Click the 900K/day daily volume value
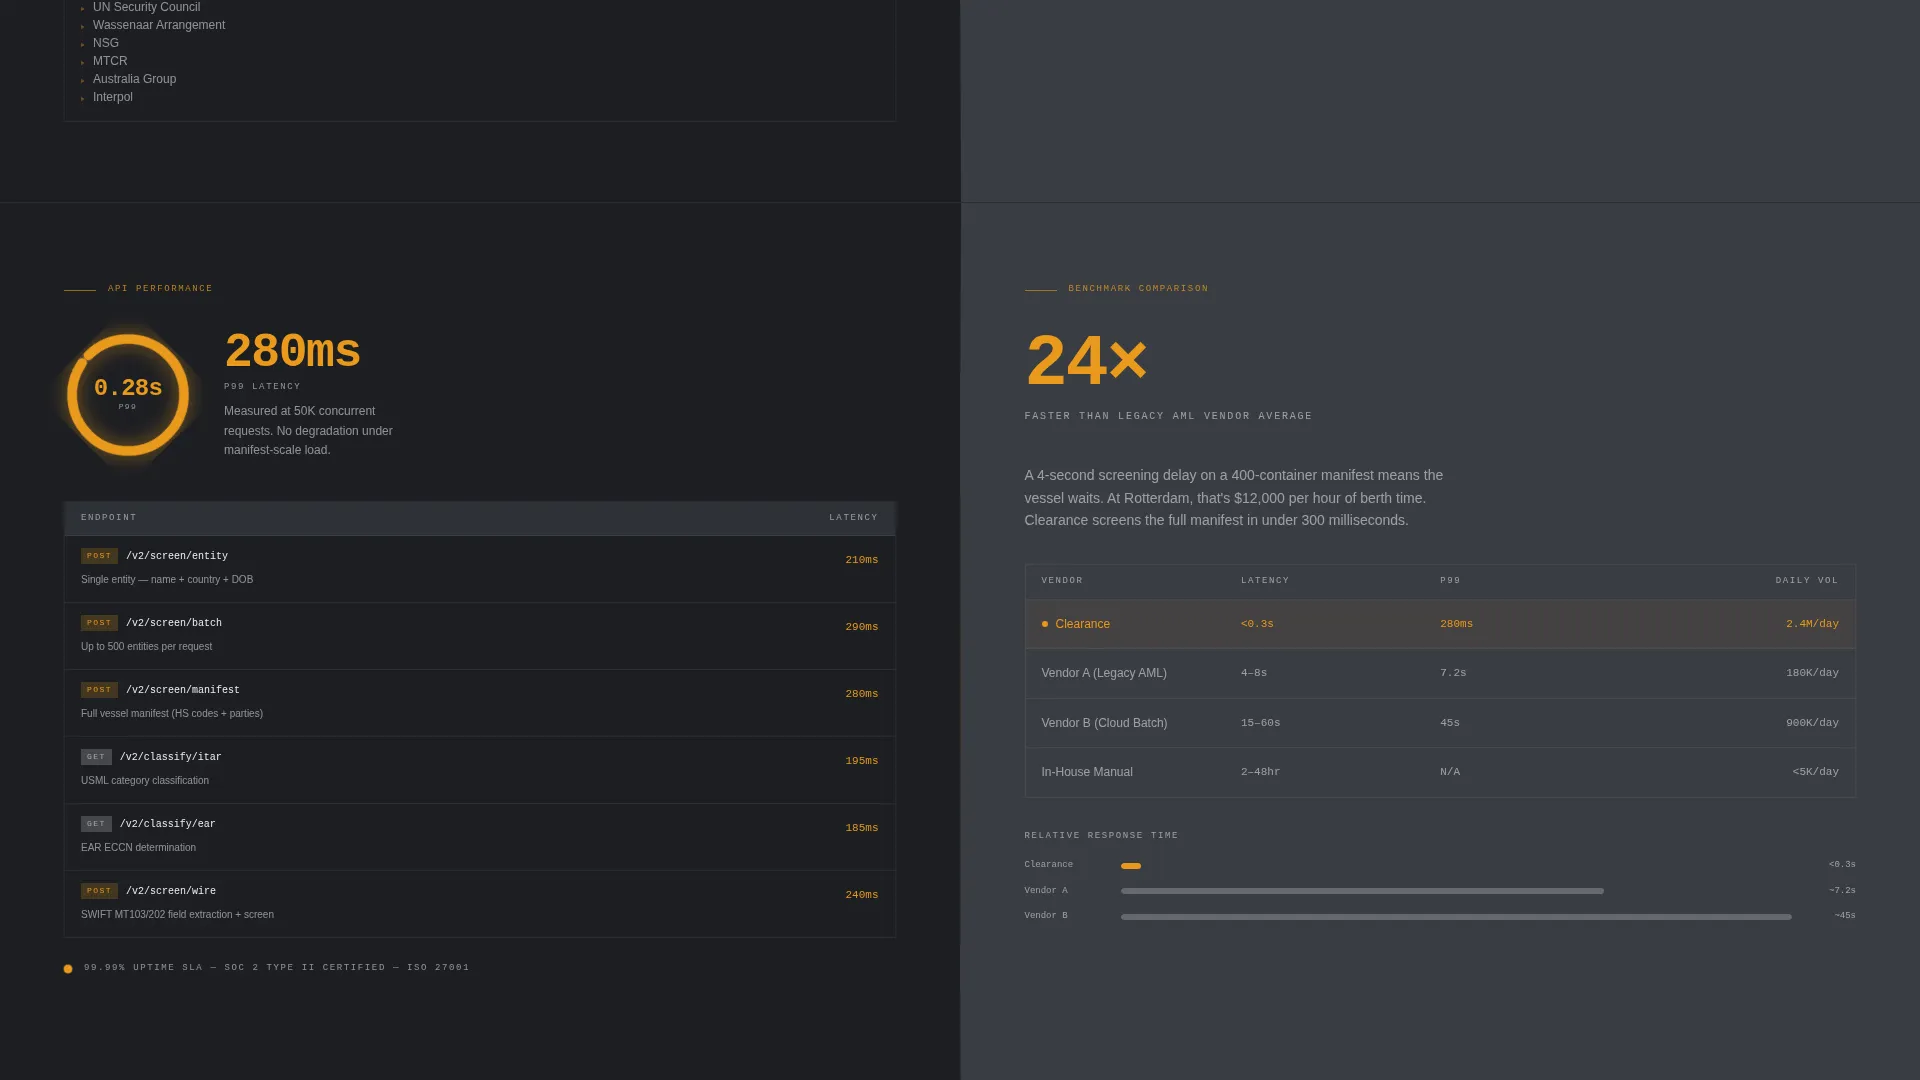Viewport: 1920px width, 1080px height. pos(1812,723)
